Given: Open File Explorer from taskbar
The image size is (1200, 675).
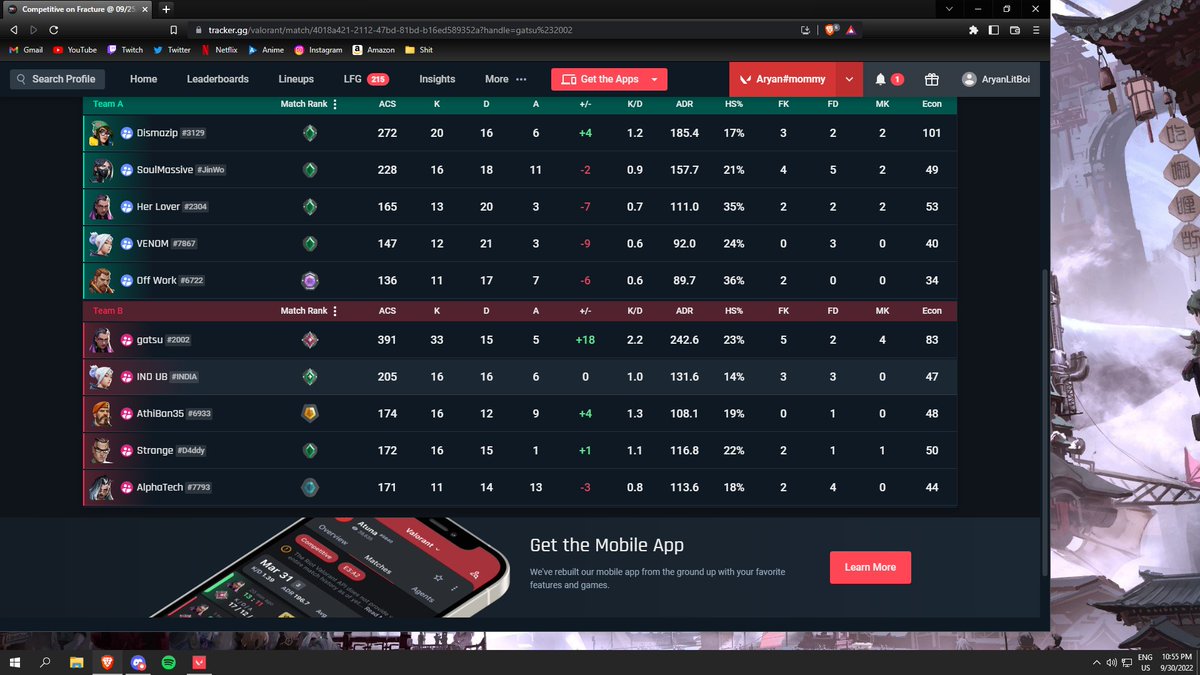Looking at the screenshot, I should point(76,662).
